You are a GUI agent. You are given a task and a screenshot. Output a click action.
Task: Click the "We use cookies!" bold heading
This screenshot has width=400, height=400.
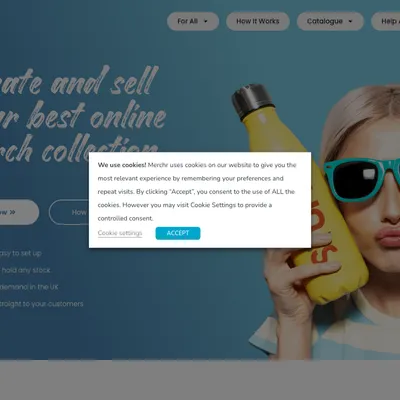[122, 165]
